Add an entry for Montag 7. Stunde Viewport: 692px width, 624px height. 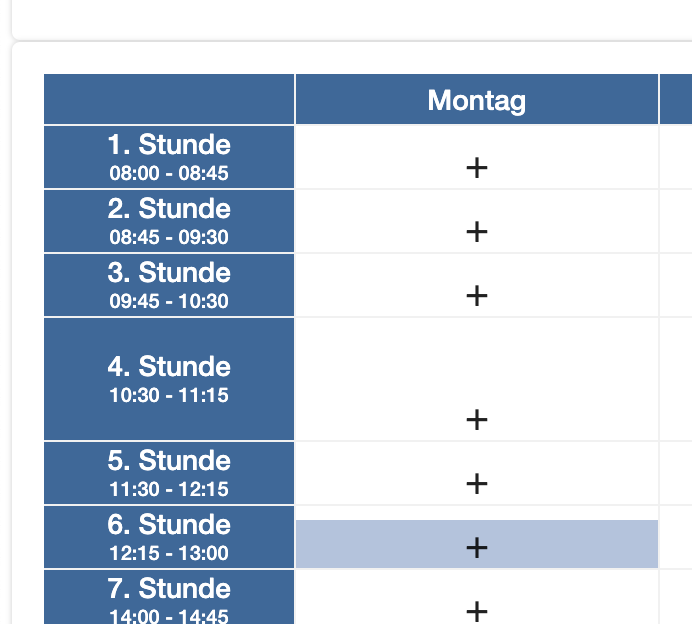(x=477, y=612)
